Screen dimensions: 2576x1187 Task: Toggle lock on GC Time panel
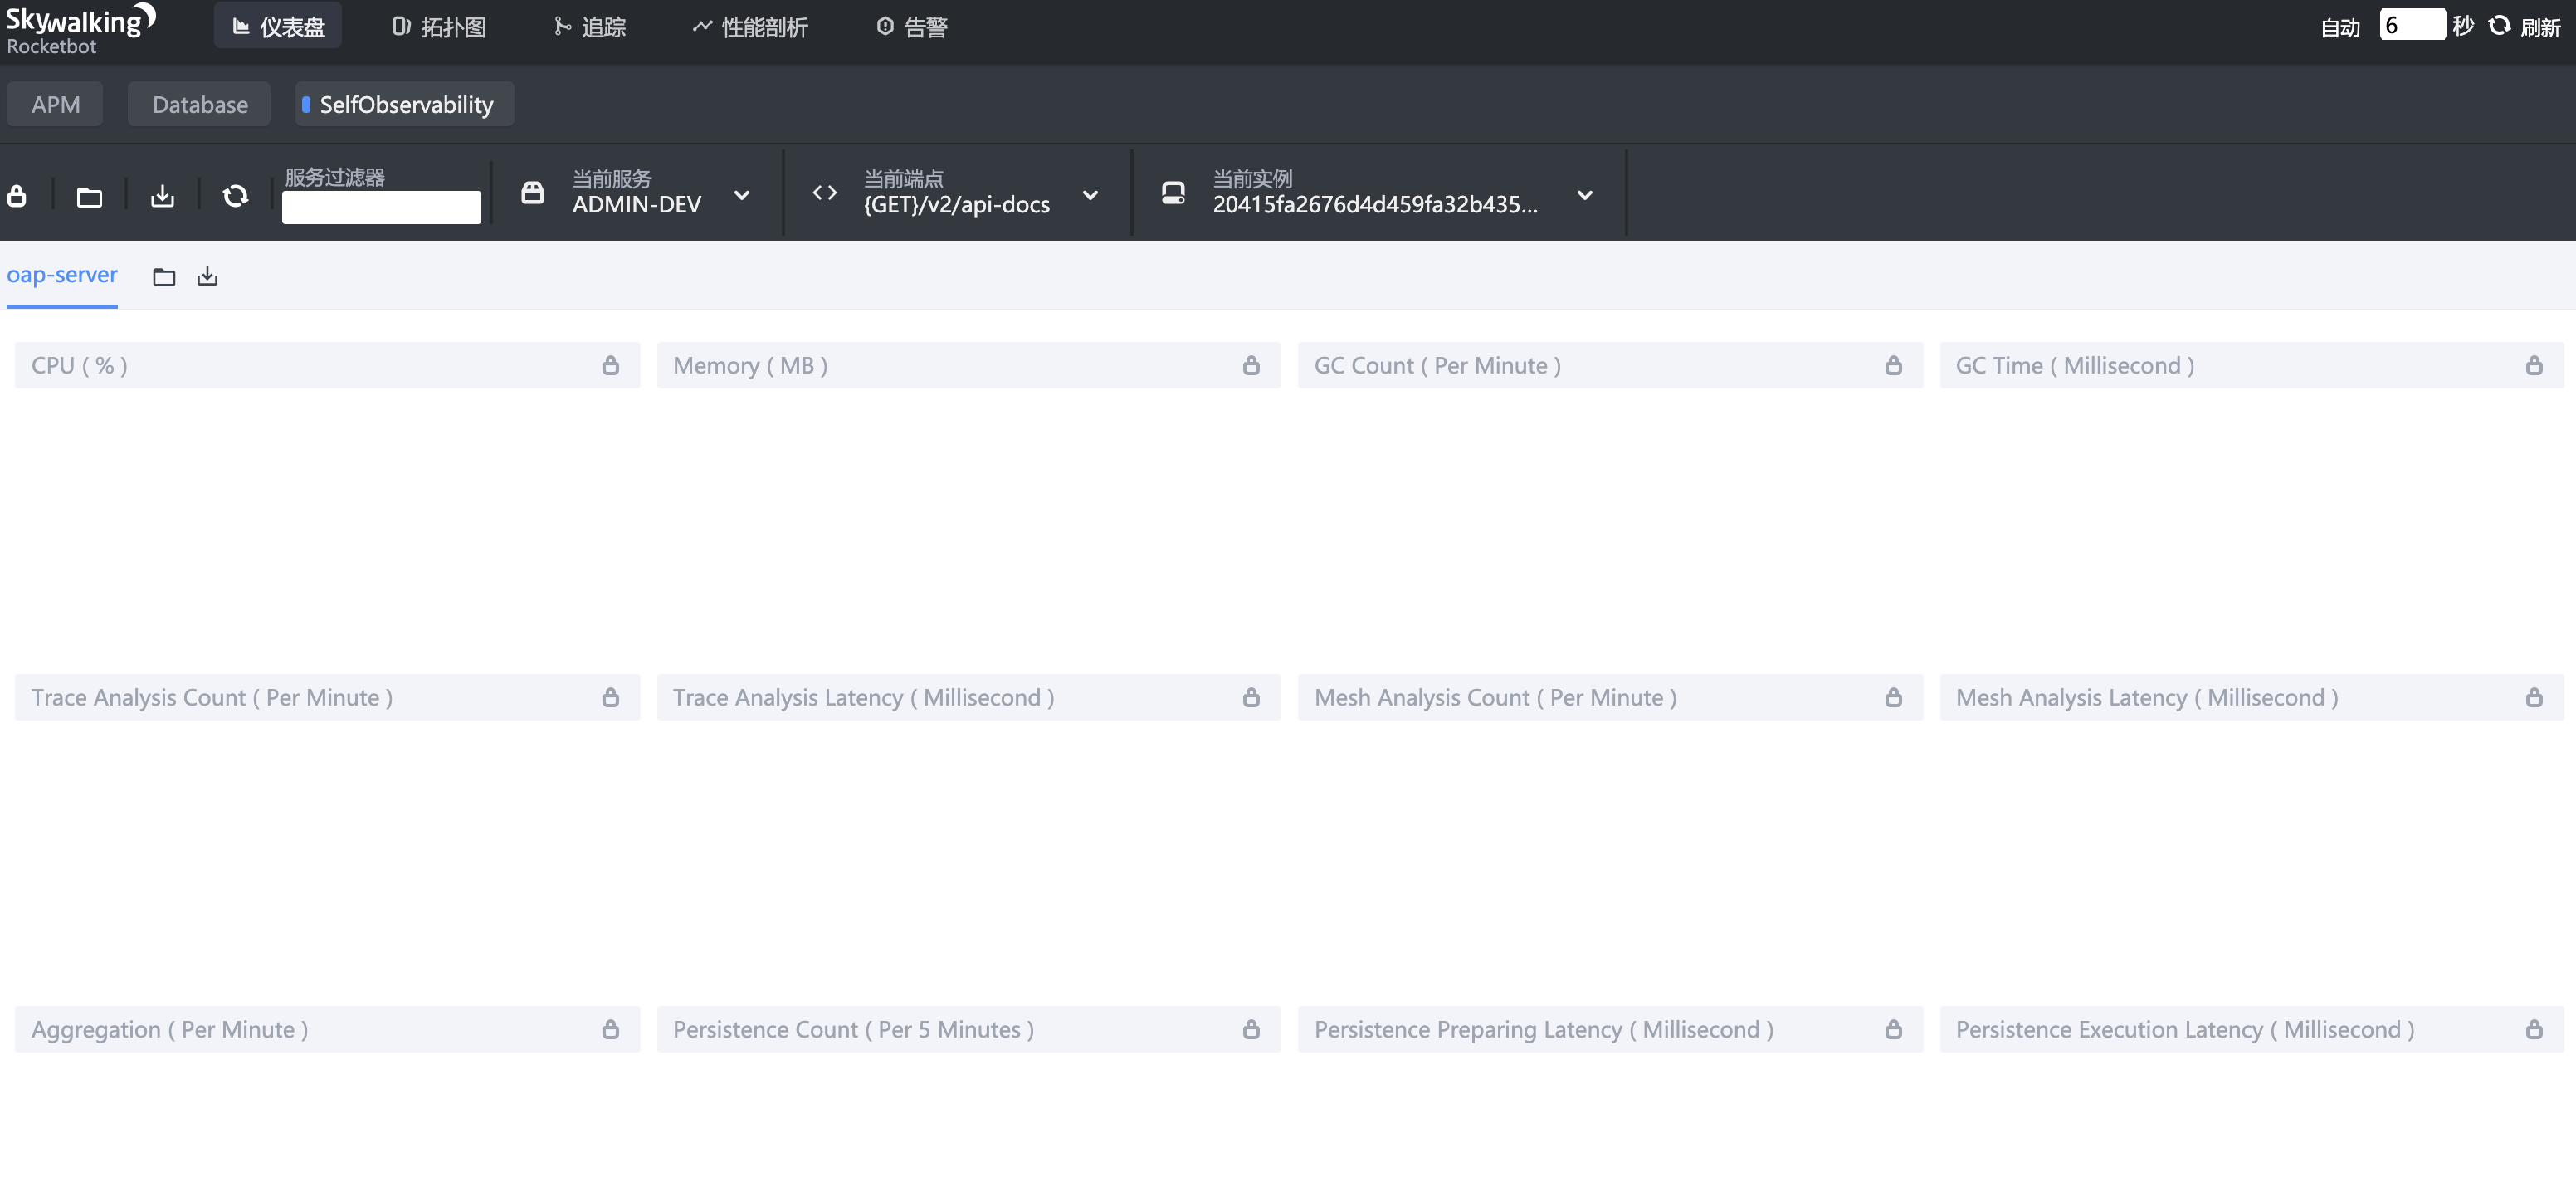[2533, 366]
